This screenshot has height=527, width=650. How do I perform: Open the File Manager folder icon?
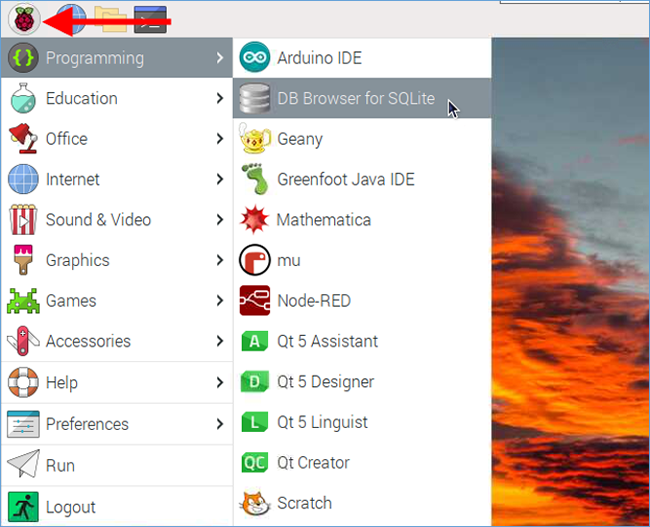[110, 19]
